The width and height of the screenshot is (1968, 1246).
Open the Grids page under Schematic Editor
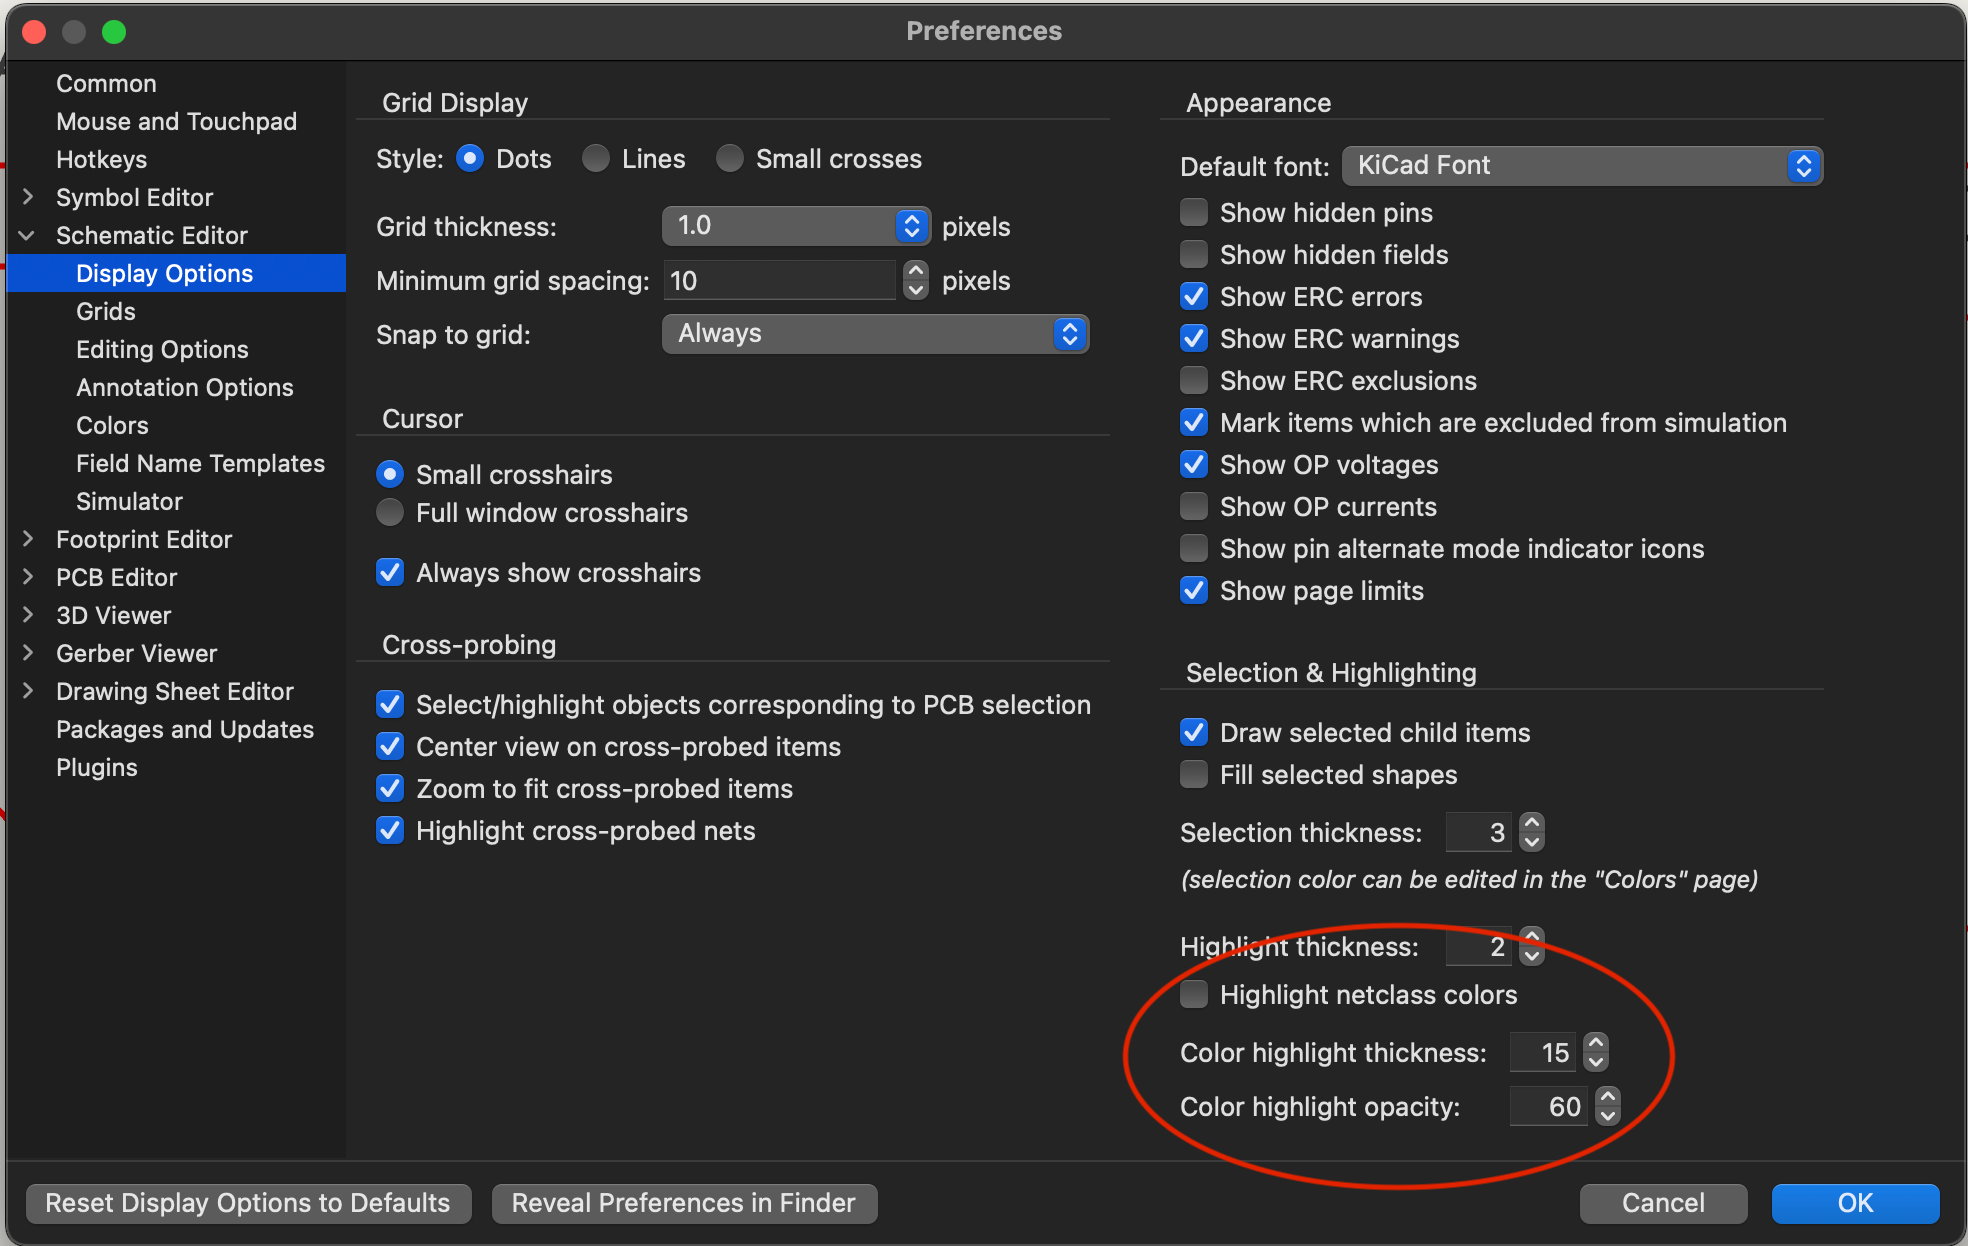click(105, 311)
